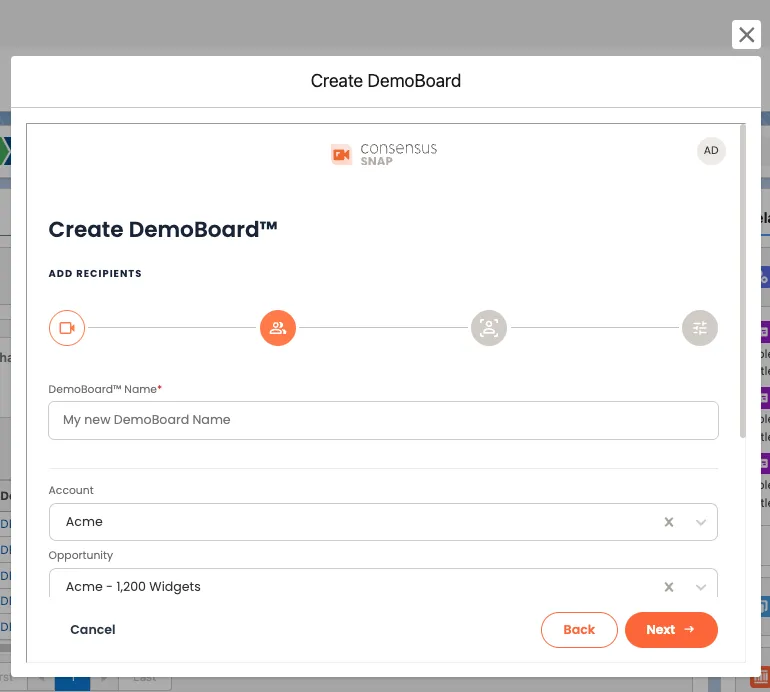Expand the Opportunity dropdown arrow
Image resolution: width=770 pixels, height=692 pixels.
pos(701,587)
